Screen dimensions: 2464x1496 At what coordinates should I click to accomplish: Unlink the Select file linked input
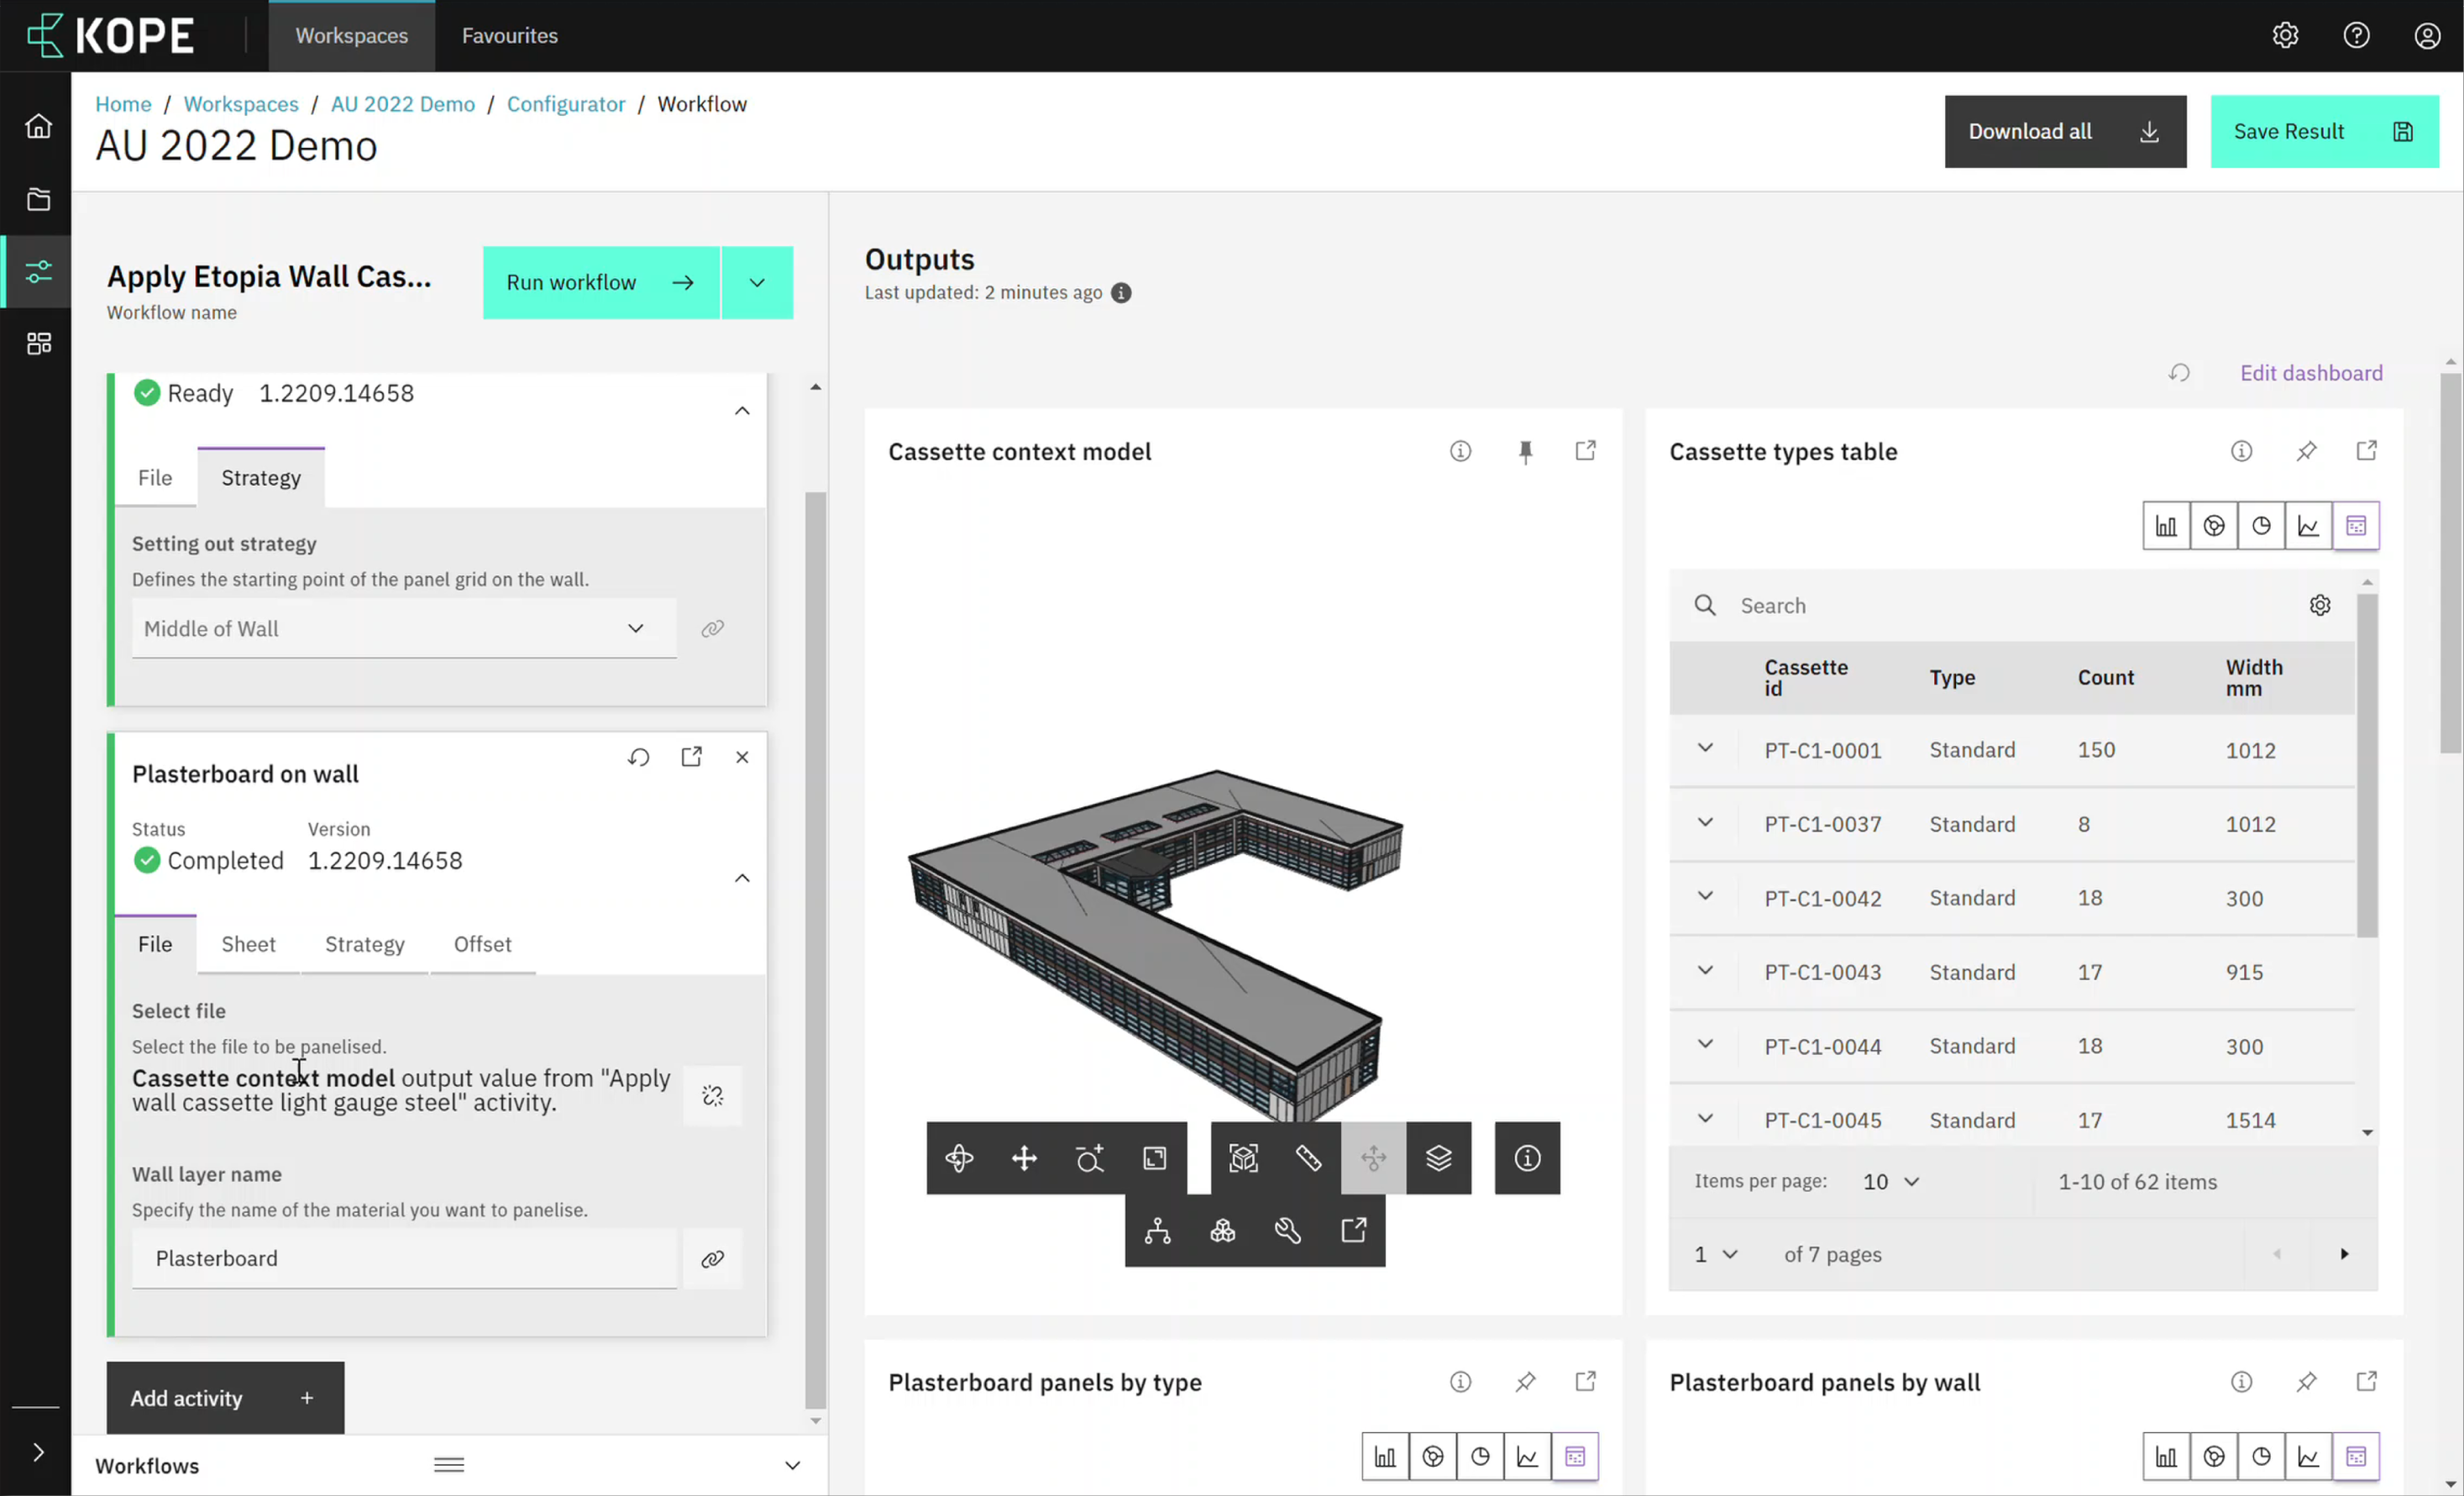tap(712, 1096)
